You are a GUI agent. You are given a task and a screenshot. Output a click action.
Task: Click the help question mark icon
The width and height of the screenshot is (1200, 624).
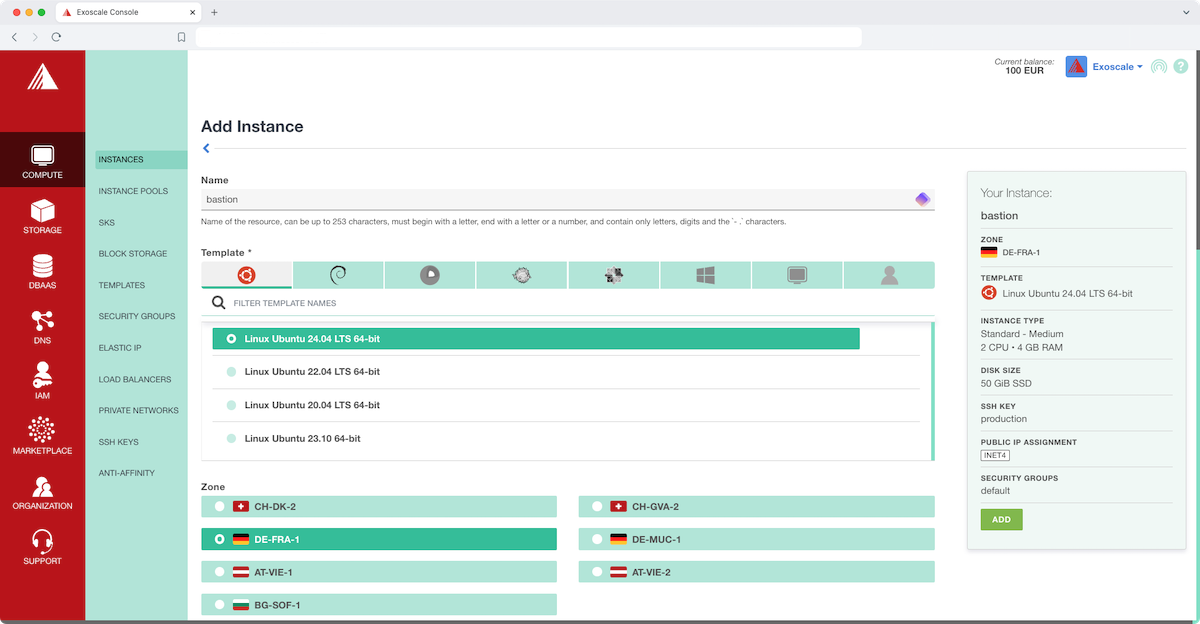1180,66
